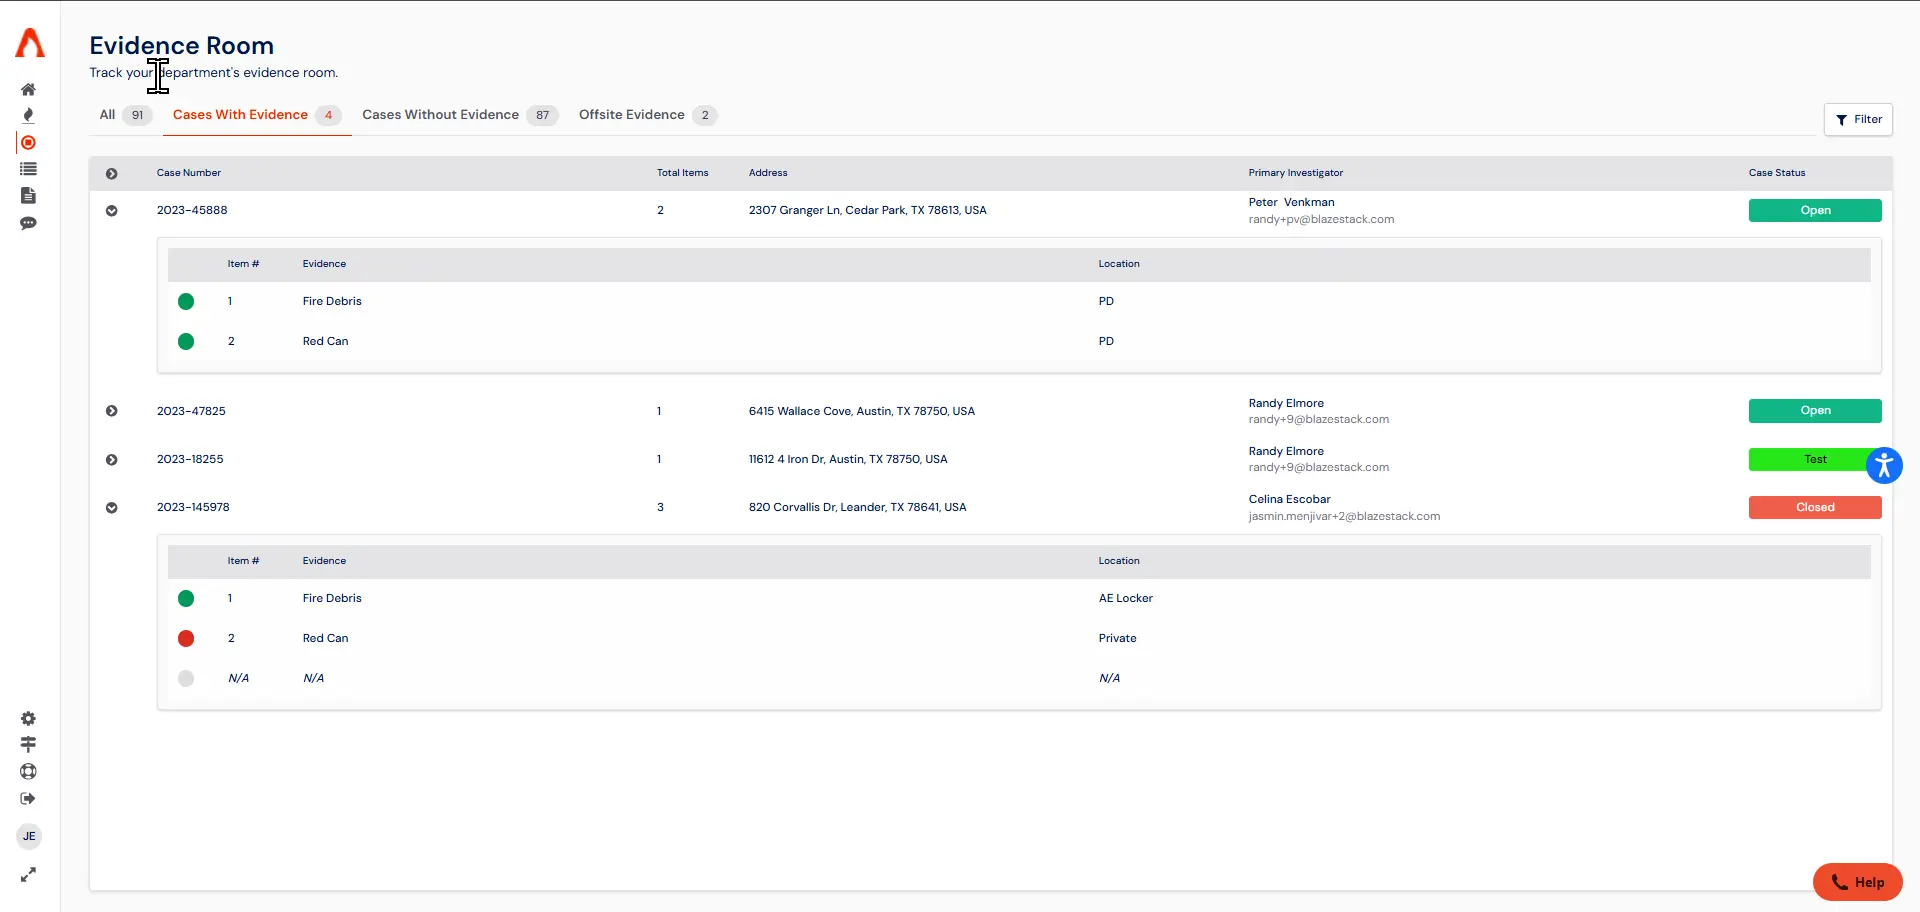Sort by Primary Investigator column header

coord(1296,173)
